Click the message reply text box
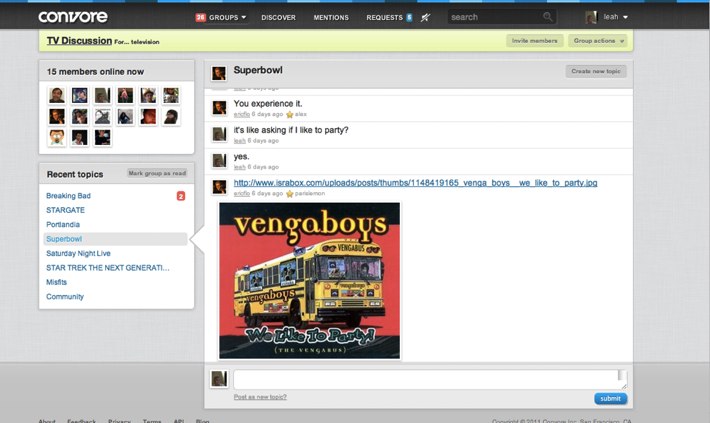The height and width of the screenshot is (423, 710). click(430, 380)
